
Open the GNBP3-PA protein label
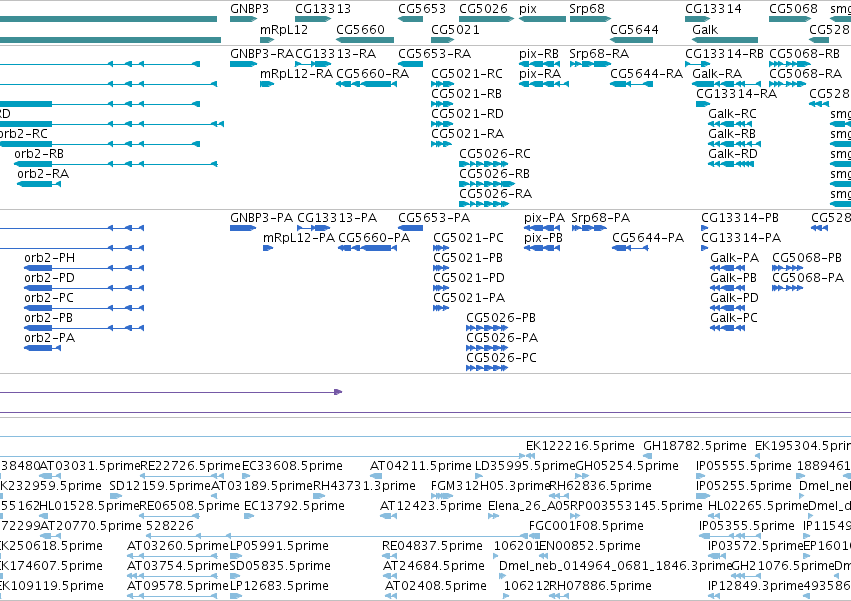262,218
